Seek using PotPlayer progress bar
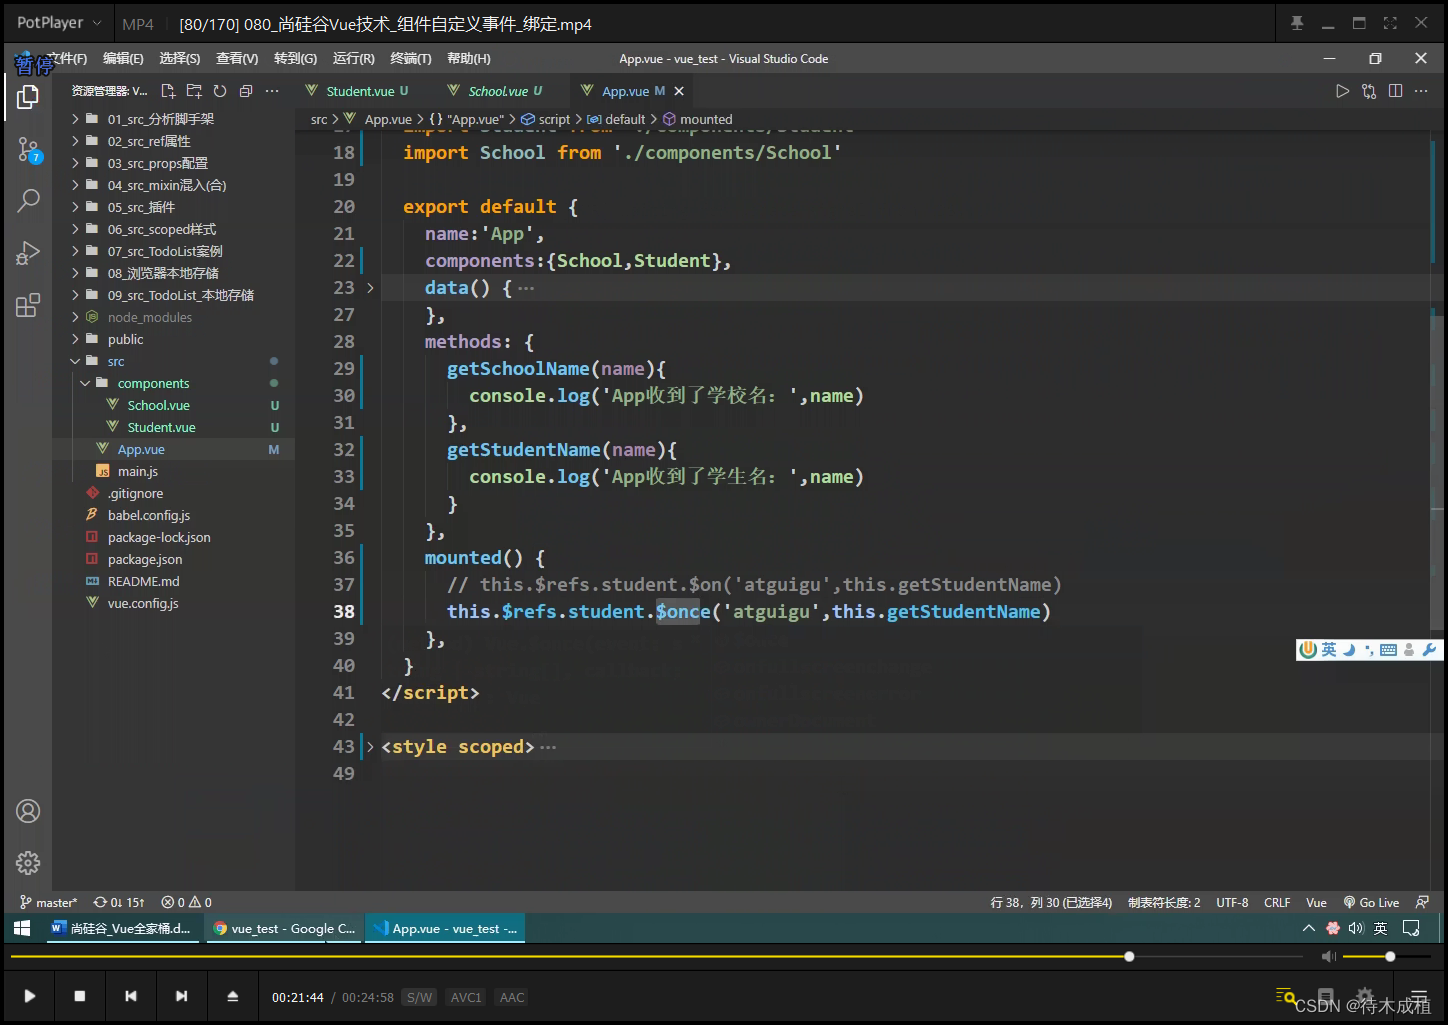The width and height of the screenshot is (1448, 1025). pyautogui.click(x=658, y=957)
